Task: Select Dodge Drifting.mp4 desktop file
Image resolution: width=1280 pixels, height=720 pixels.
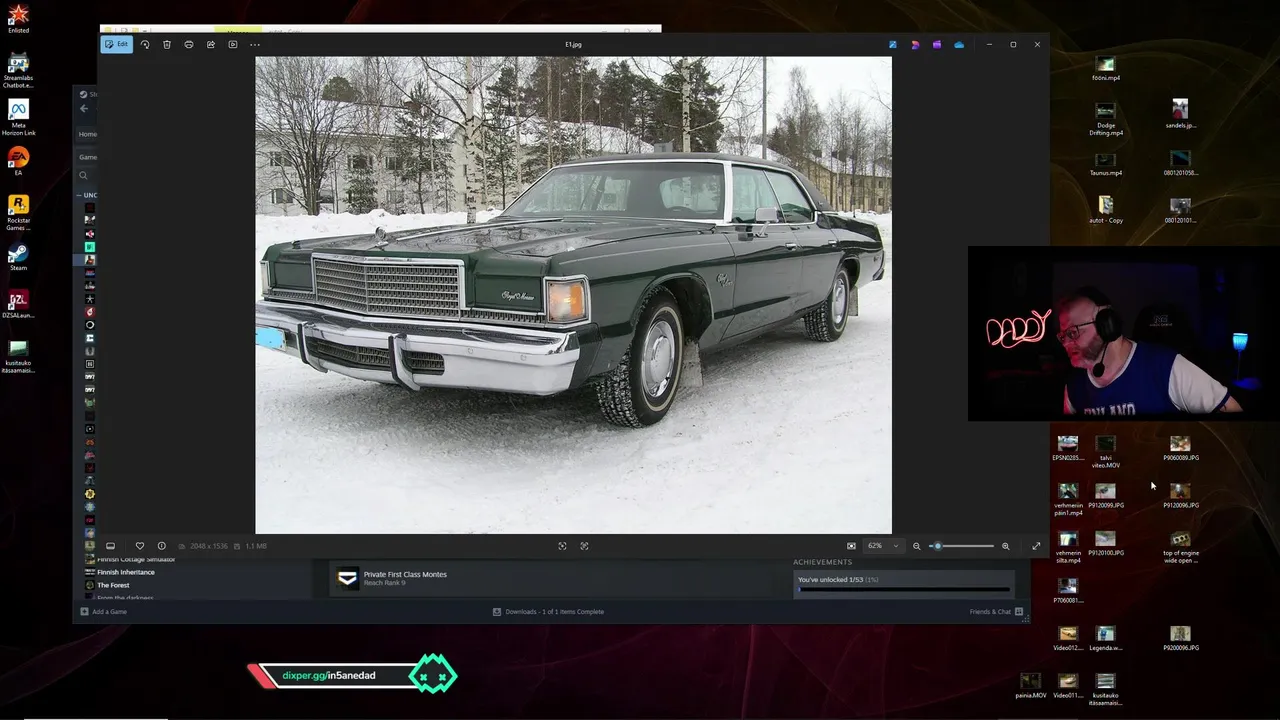Action: [1105, 119]
